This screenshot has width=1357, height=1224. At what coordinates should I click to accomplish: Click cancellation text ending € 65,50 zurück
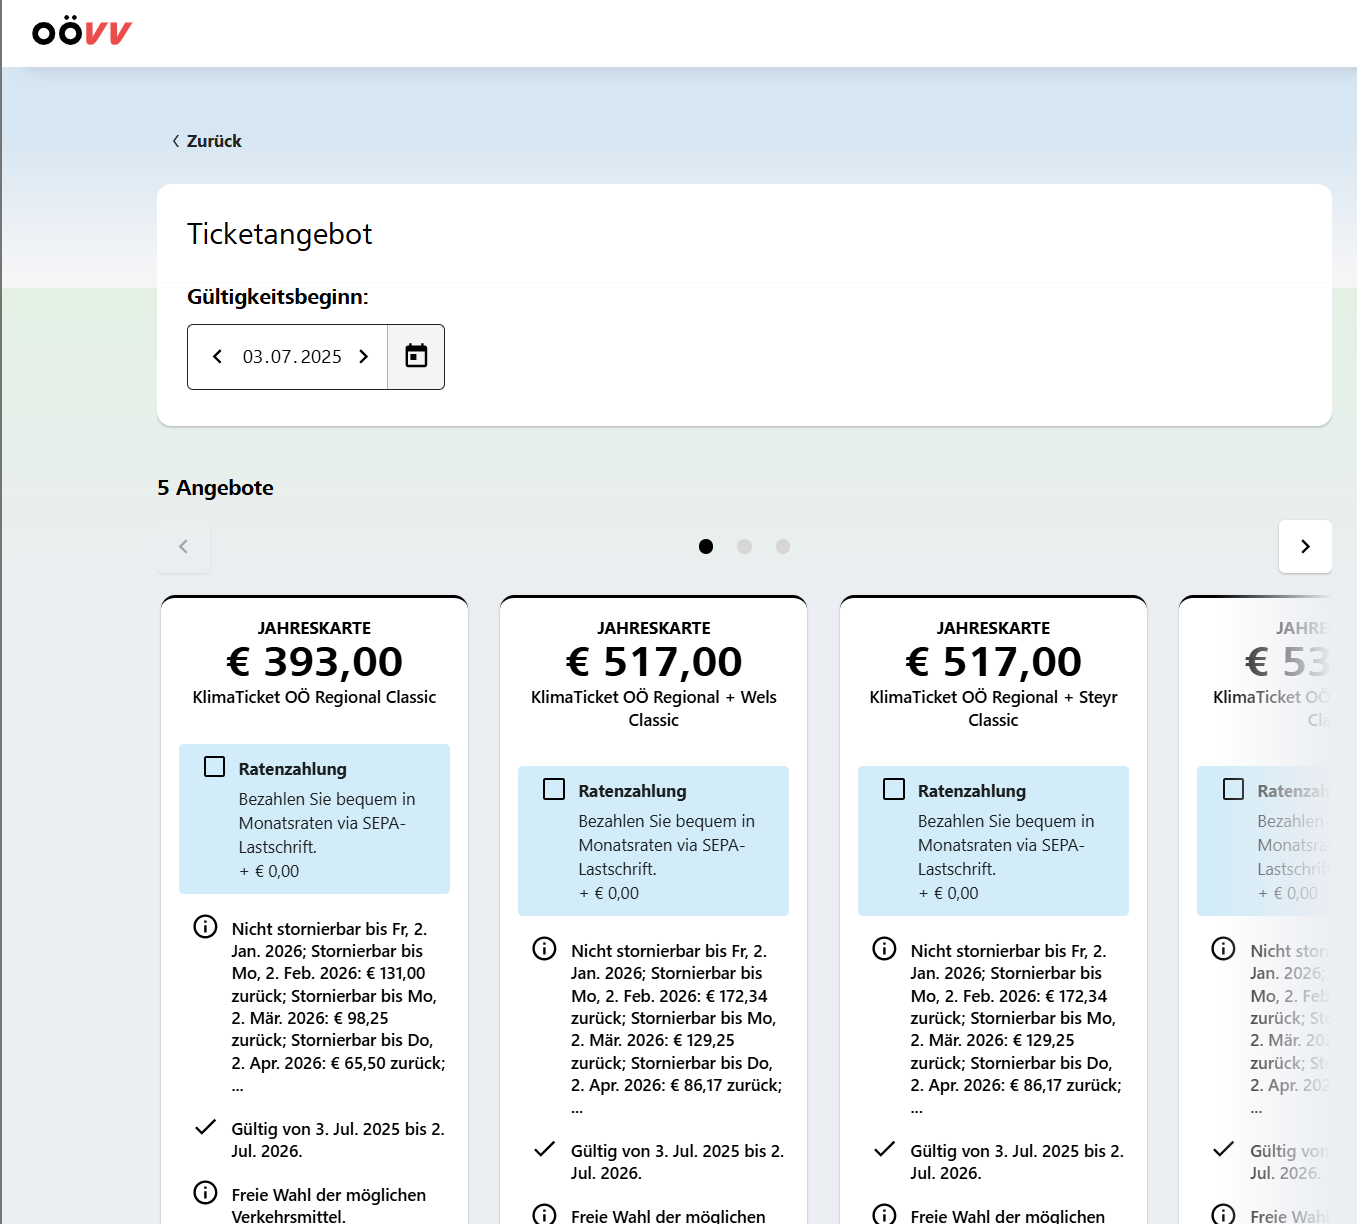(338, 1007)
